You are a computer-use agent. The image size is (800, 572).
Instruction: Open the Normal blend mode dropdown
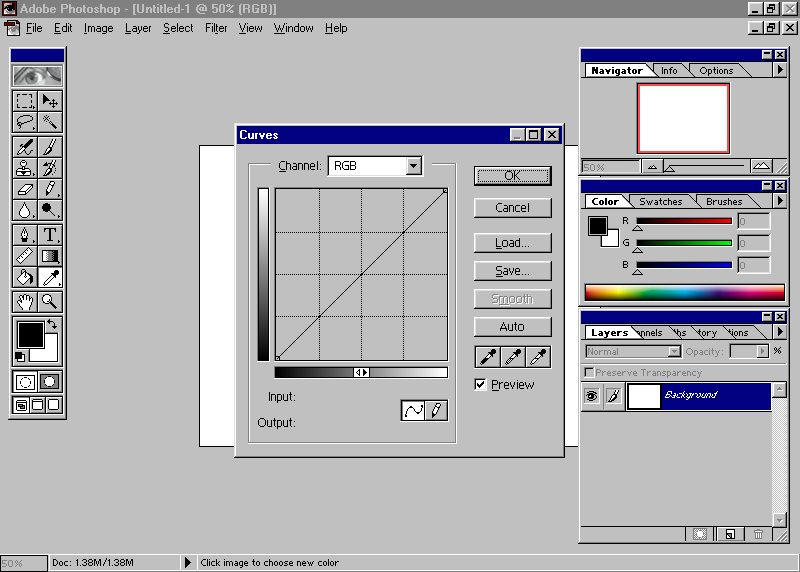pos(674,351)
